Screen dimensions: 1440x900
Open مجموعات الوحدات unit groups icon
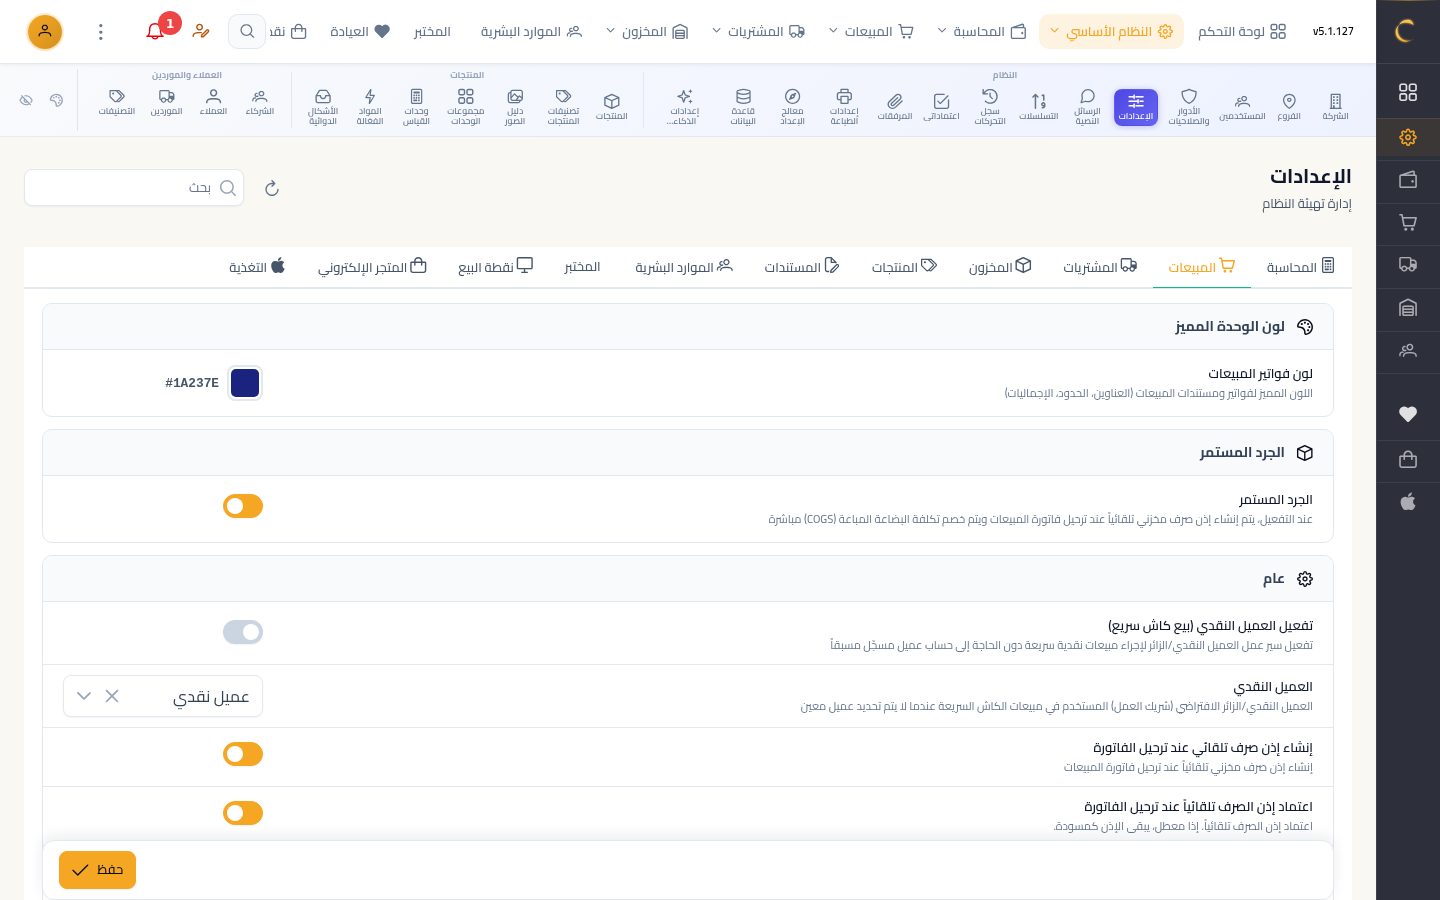465,107
